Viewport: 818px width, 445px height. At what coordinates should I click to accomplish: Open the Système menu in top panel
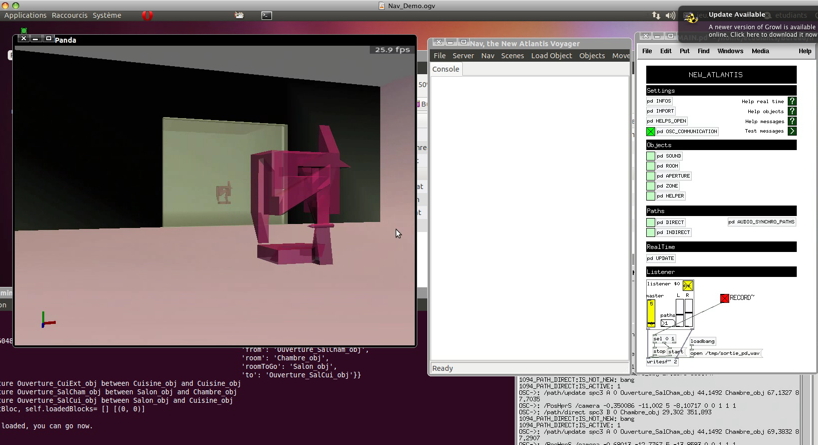[107, 16]
